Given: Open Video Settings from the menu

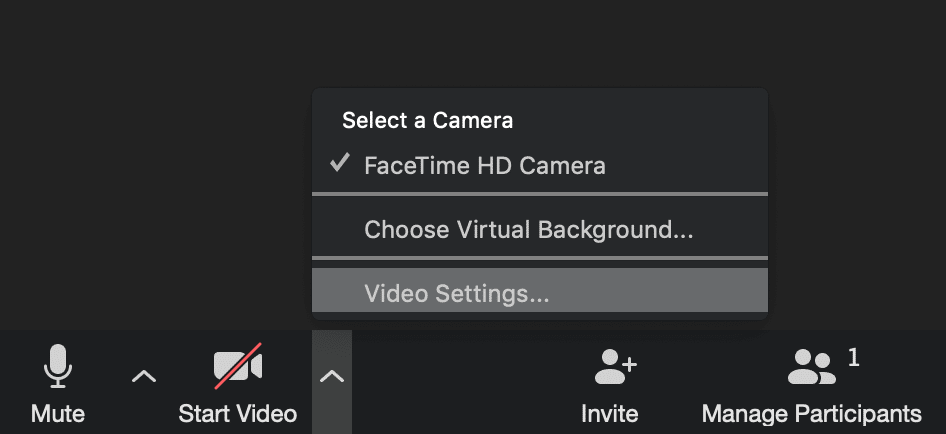Looking at the screenshot, I should coord(456,294).
